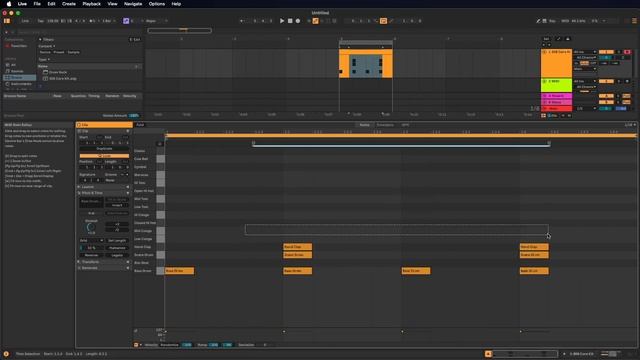Toggle the headphone note preview icon

point(160,144)
